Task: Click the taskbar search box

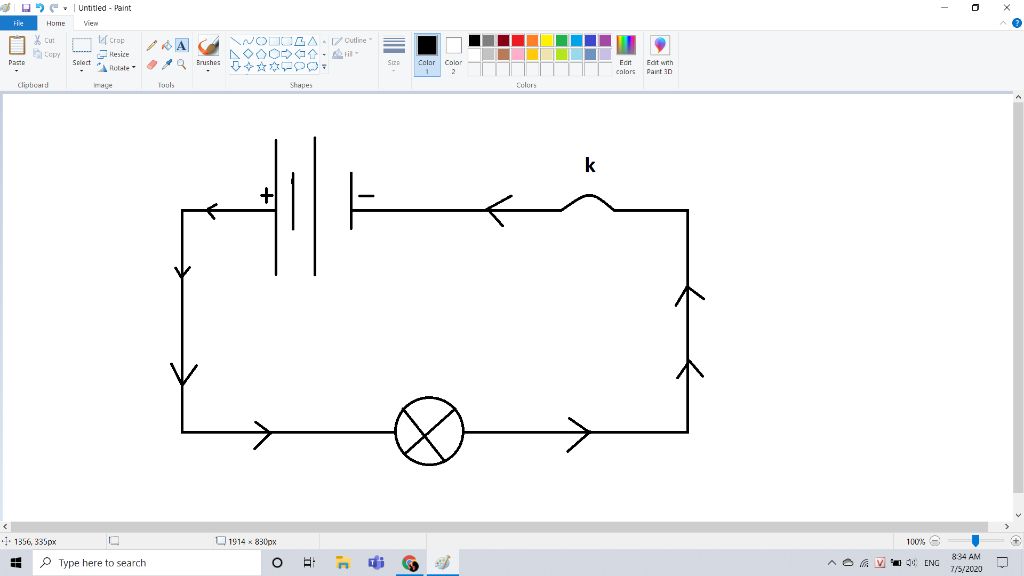Action: pos(147,562)
